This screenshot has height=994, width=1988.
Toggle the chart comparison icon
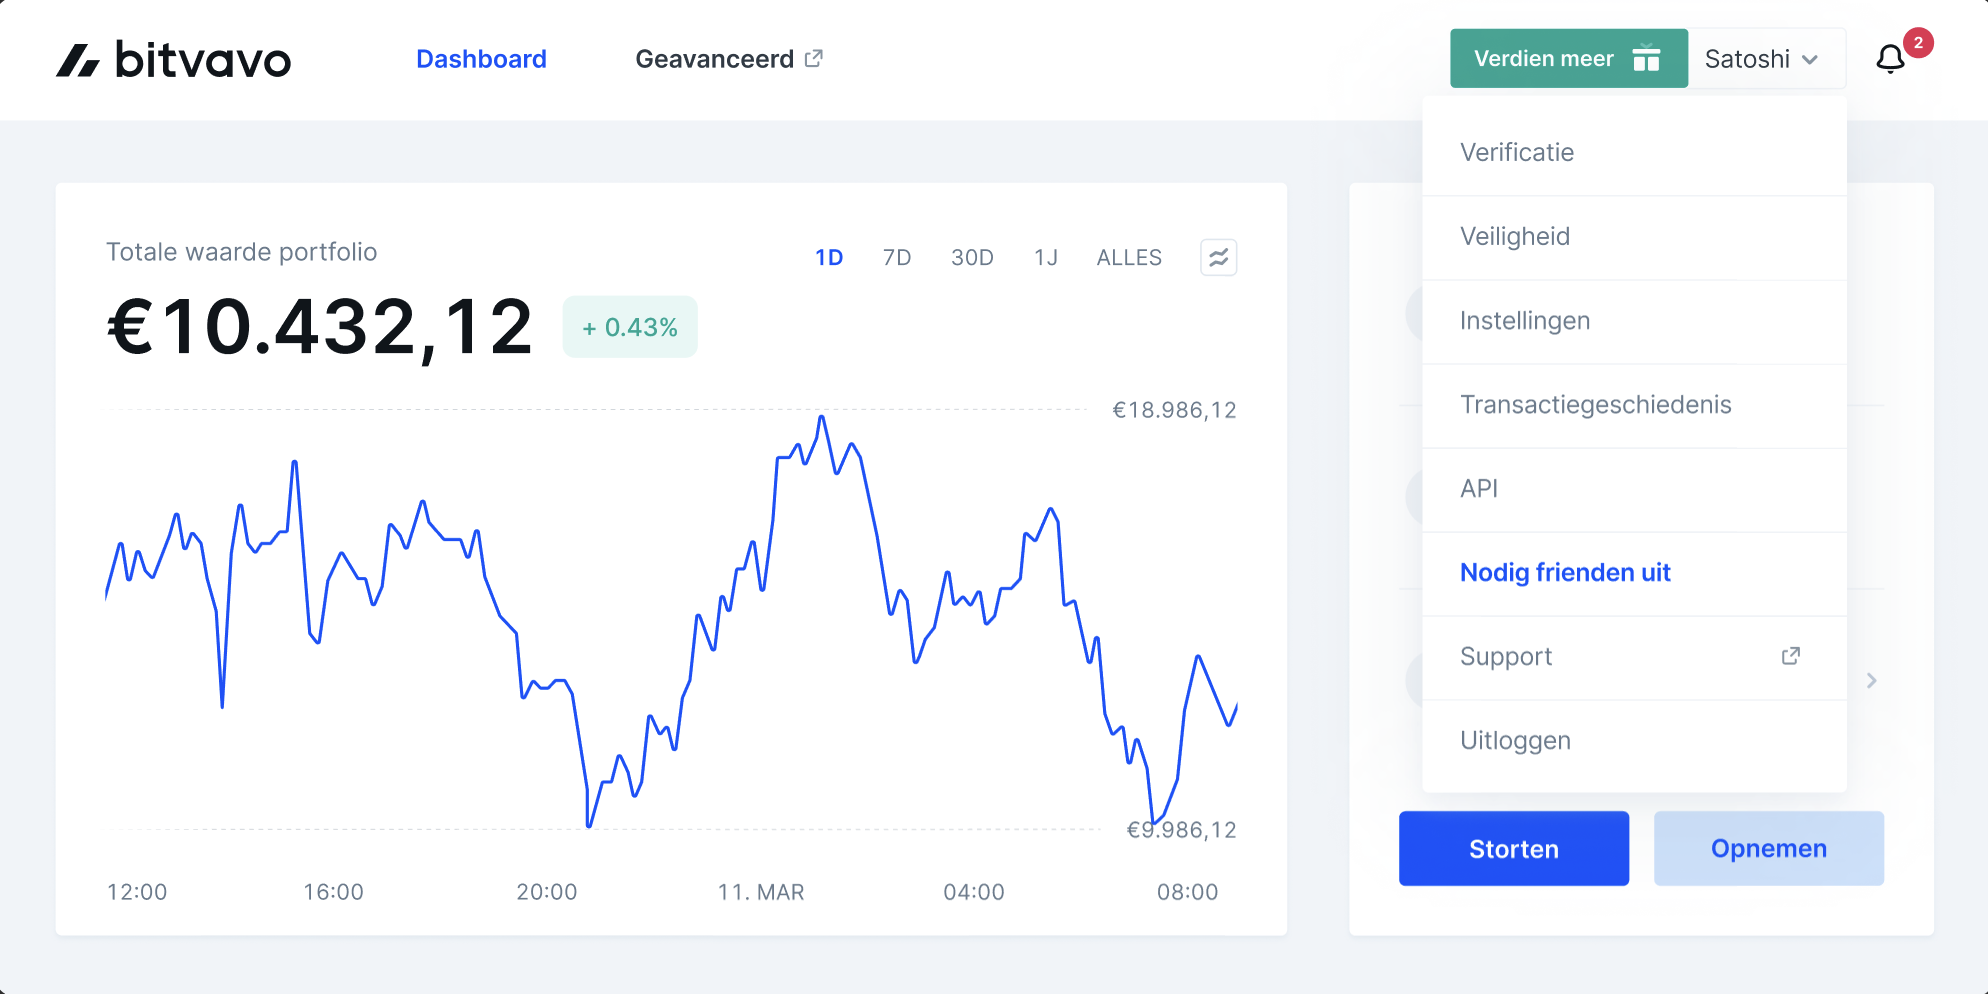1218,258
